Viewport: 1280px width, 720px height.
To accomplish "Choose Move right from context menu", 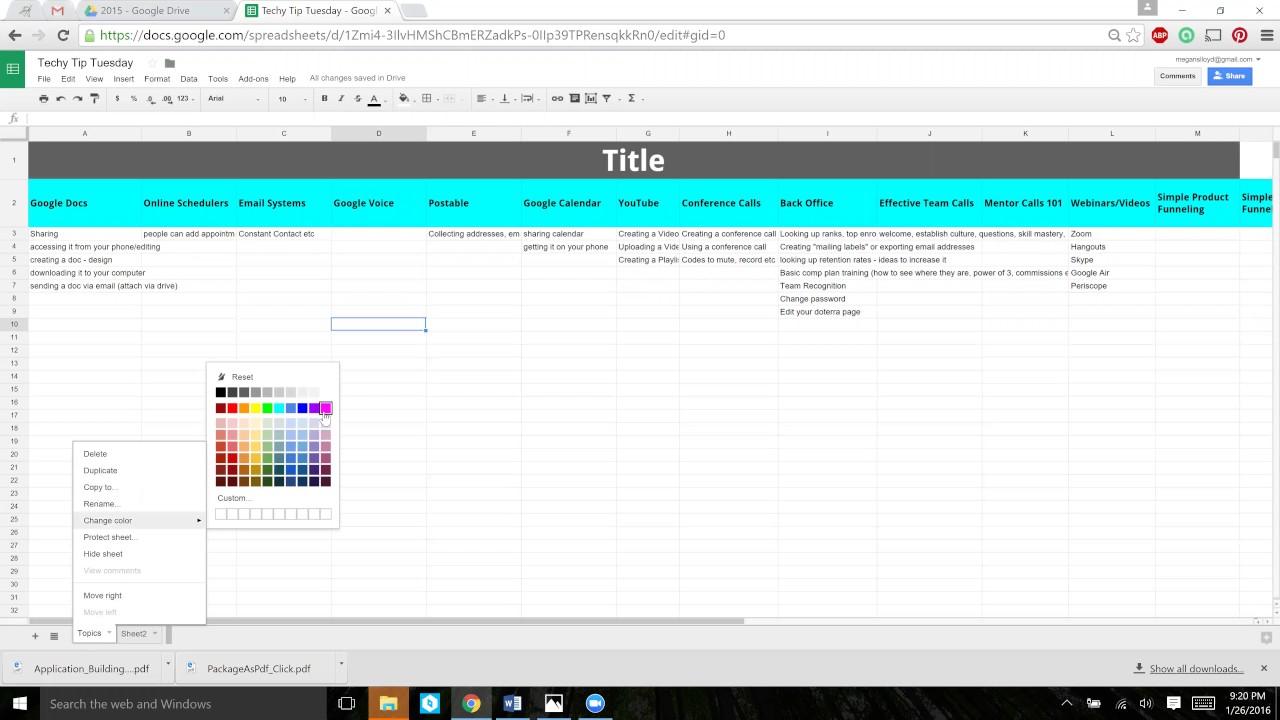I will point(139,596).
